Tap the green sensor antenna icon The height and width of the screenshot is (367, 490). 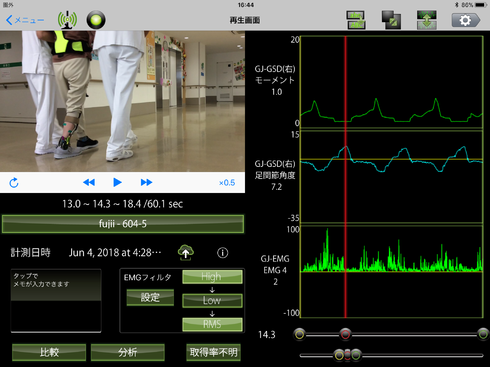point(67,20)
